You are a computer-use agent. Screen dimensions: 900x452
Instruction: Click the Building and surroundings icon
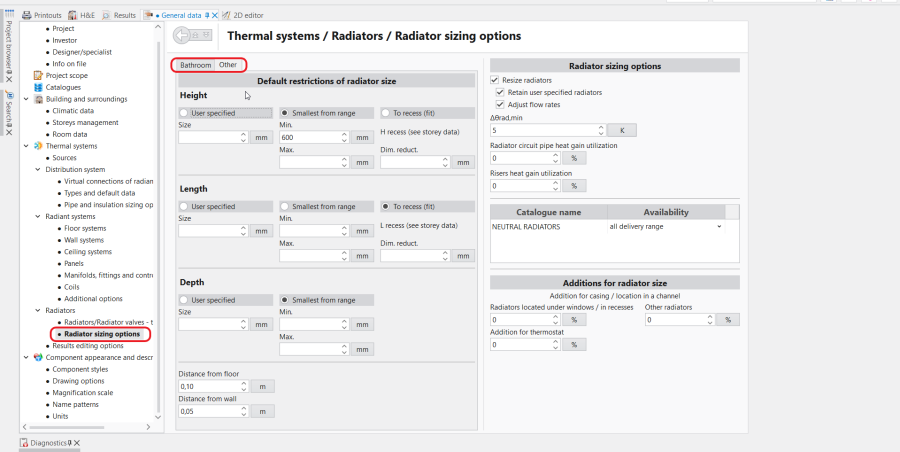38,99
